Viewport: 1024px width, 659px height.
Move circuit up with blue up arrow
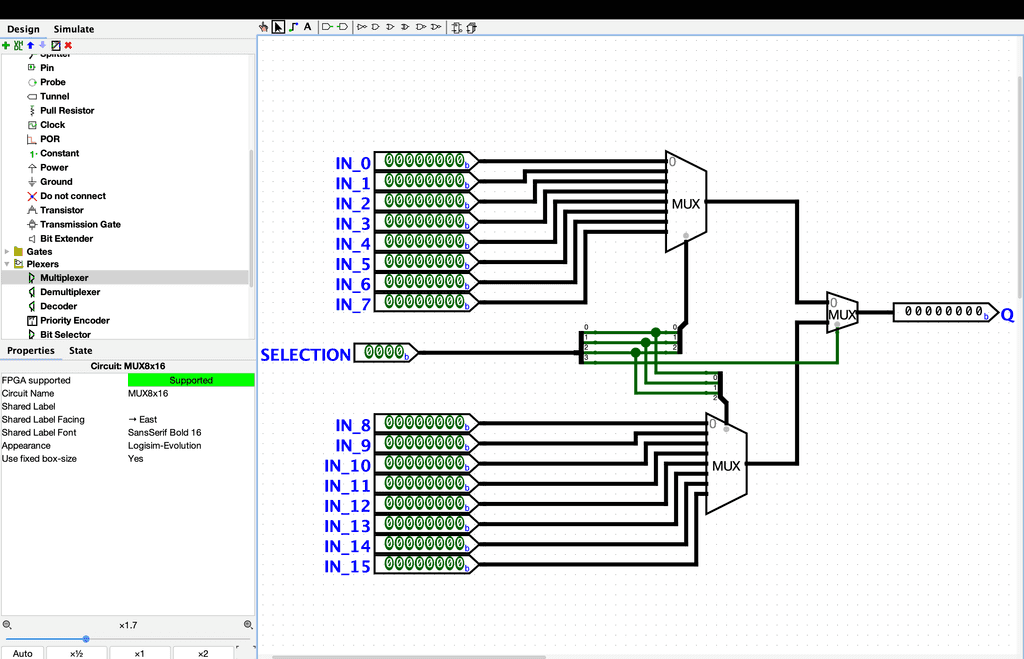[x=30, y=45]
